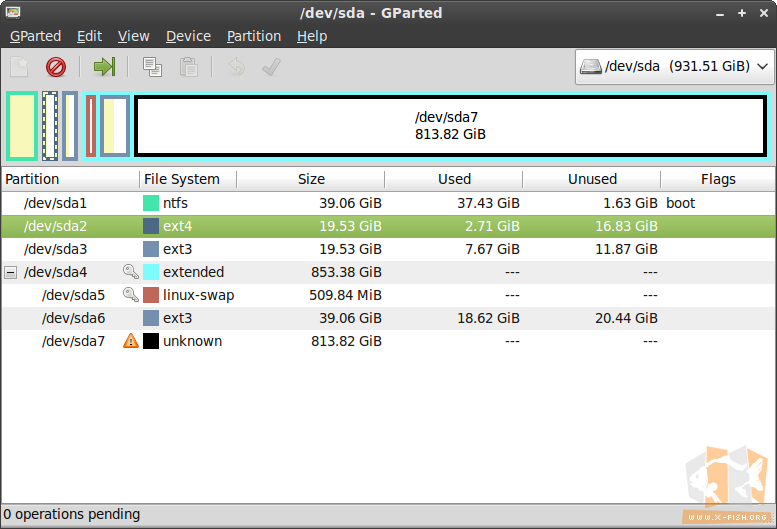Select the /dev/sda7 partition row
The height and width of the screenshot is (529, 777).
pos(388,341)
